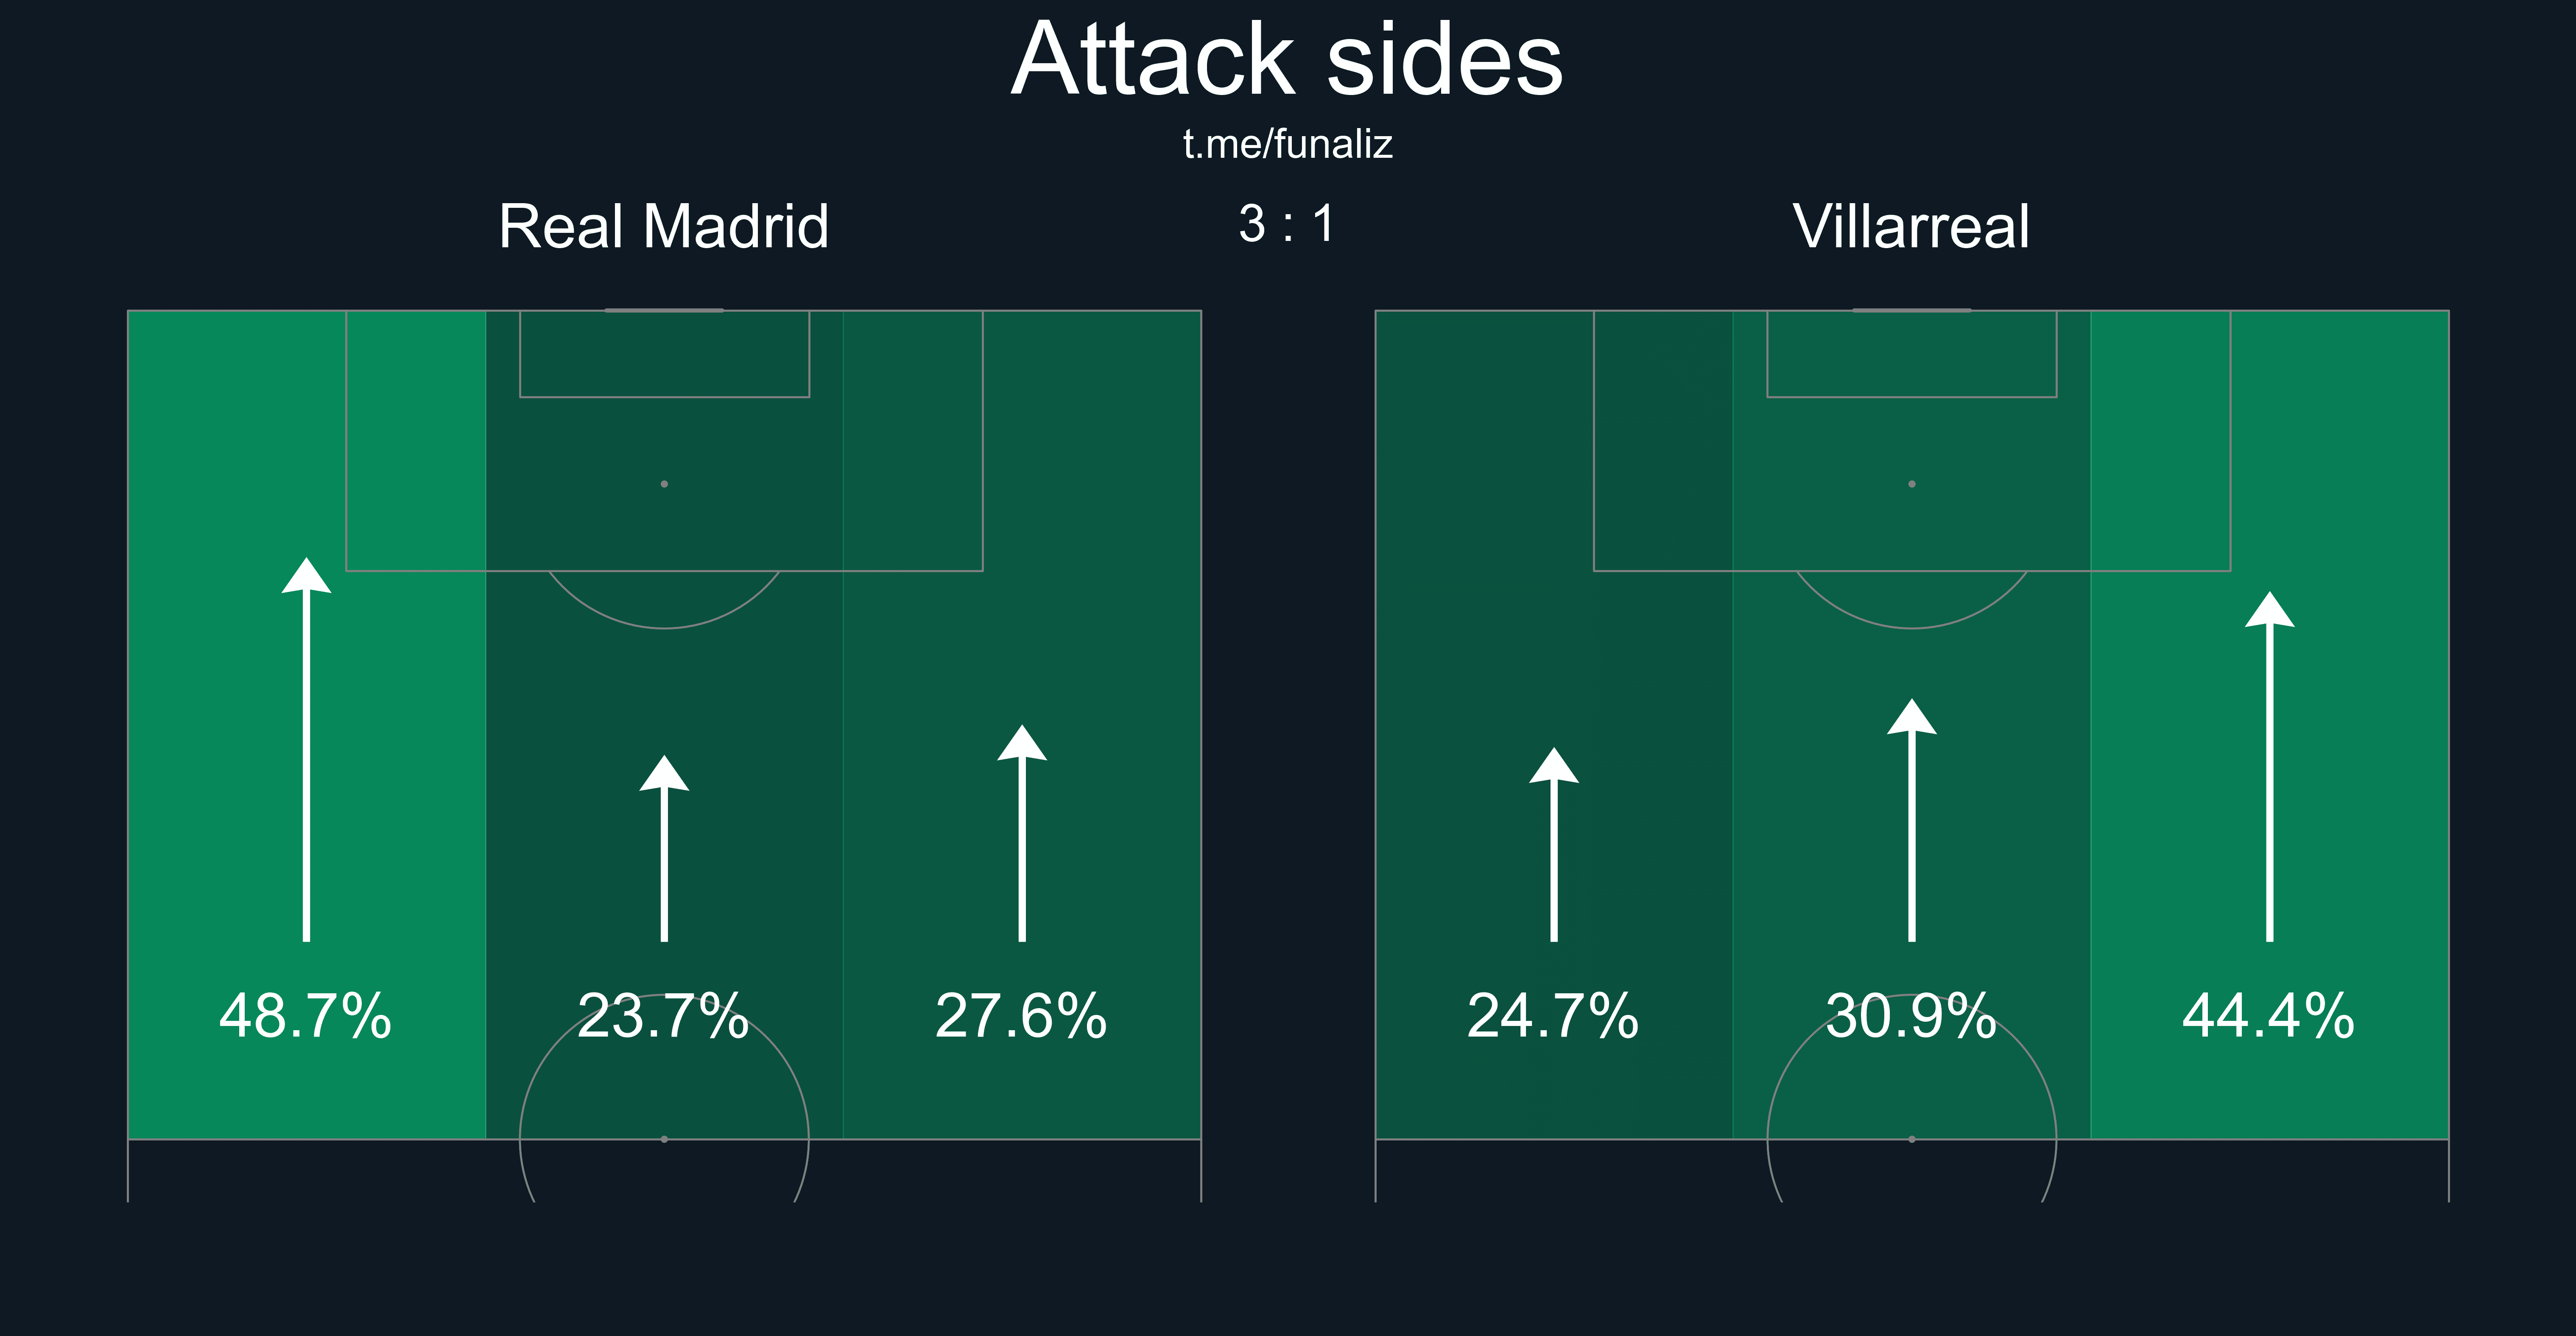Click inside Real Madrid's six-yard box
Screen dimensions: 2576x1336
[x=664, y=354]
